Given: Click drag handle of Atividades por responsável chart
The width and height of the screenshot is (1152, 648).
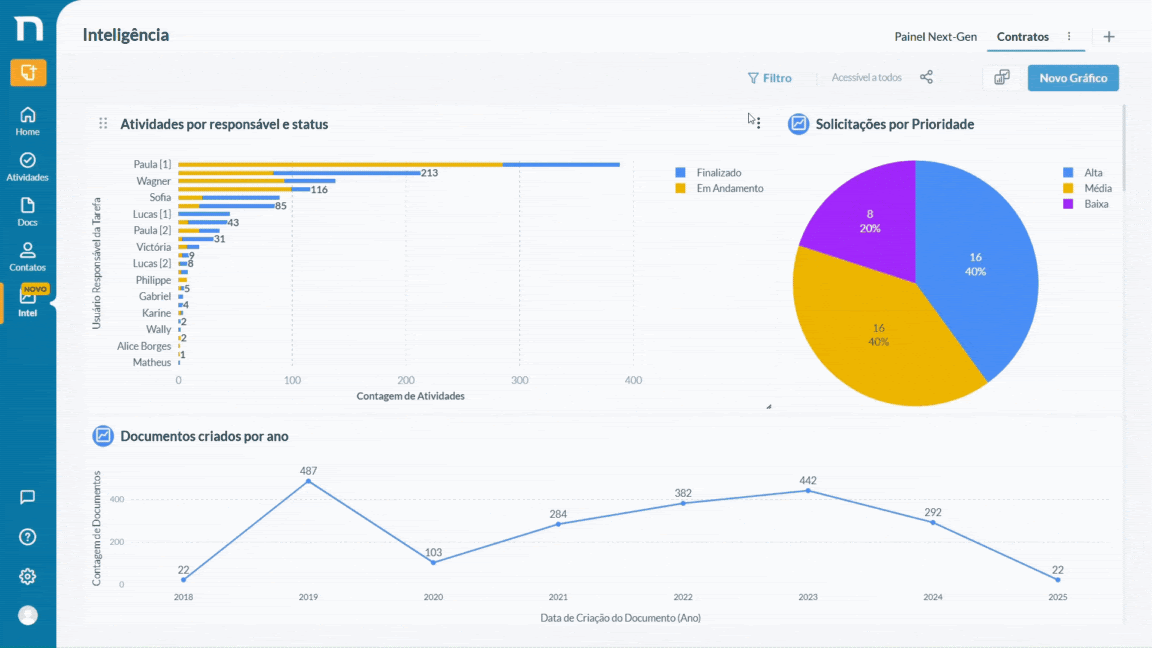Looking at the screenshot, I should 103,123.
